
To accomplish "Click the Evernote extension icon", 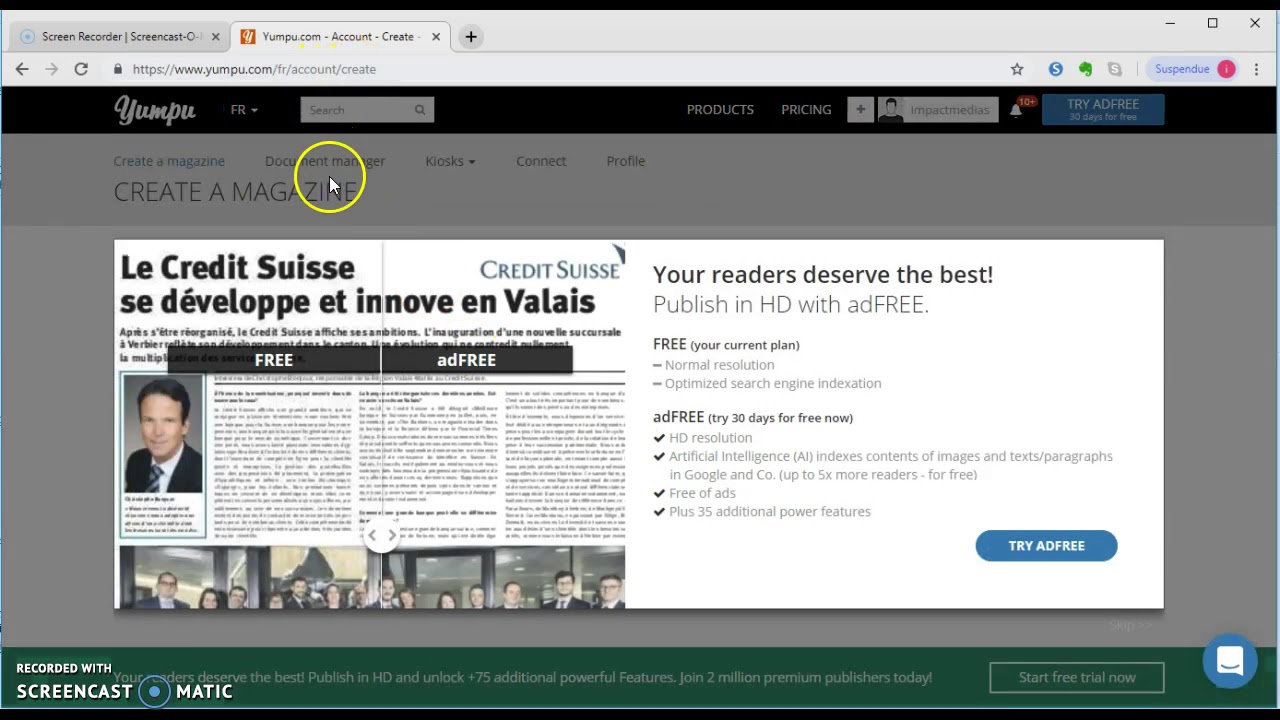I will [1085, 69].
